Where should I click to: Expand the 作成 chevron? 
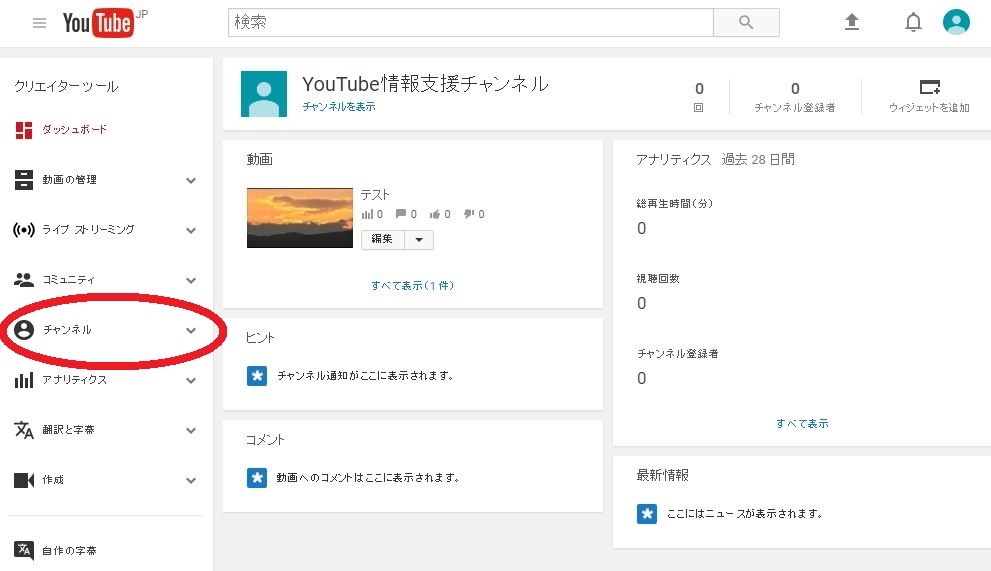click(x=191, y=480)
